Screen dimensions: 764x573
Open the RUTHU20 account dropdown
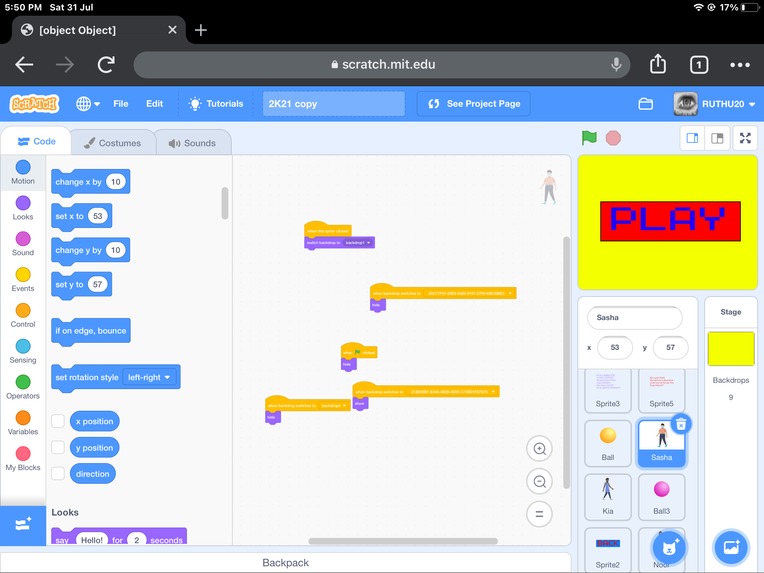(714, 104)
